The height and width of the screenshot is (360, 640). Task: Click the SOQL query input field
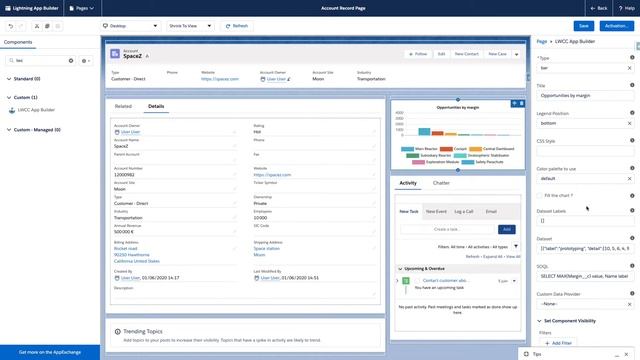(x=585, y=276)
